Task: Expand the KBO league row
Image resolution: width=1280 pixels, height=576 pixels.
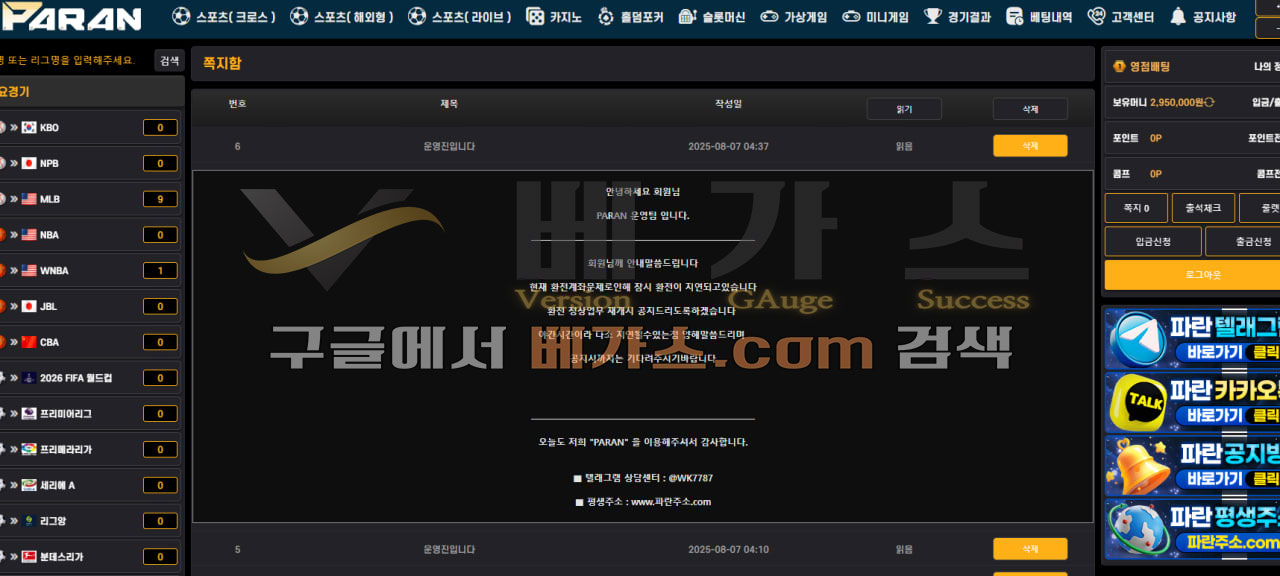Action: pyautogui.click(x=90, y=127)
